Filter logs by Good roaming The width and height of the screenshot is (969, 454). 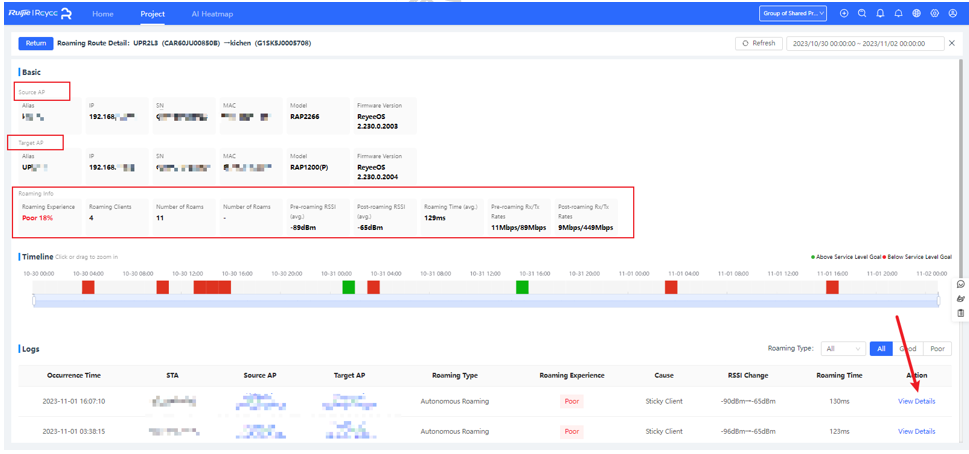click(x=908, y=349)
